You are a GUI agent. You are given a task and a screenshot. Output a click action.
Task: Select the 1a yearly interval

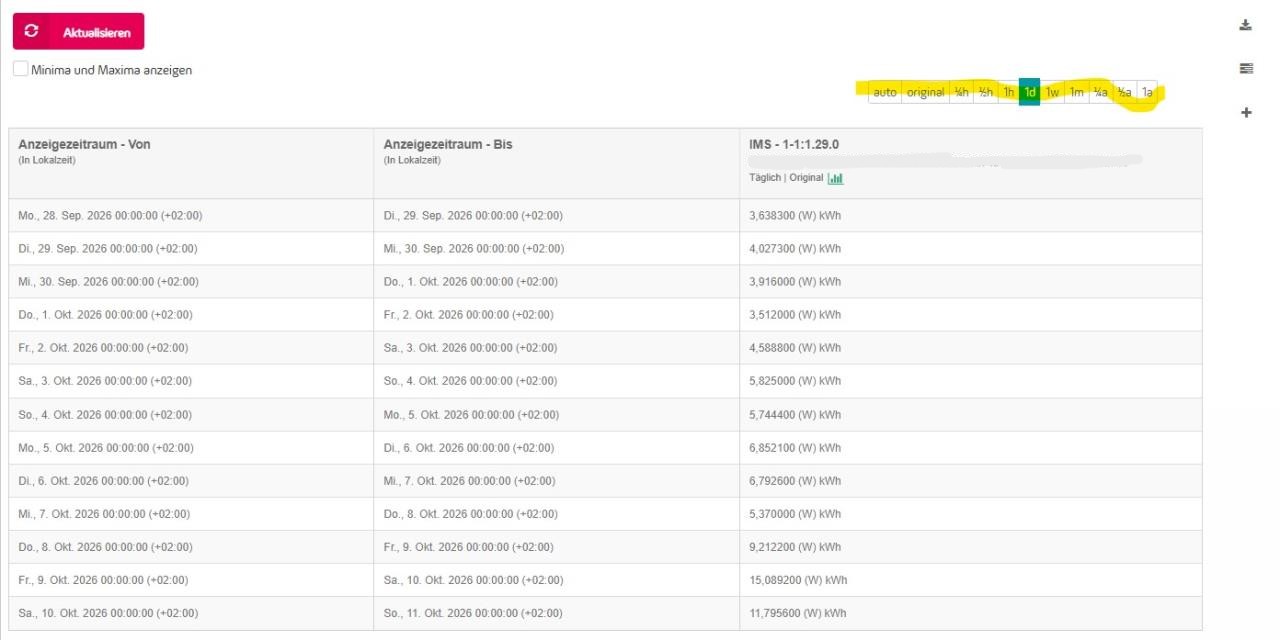click(1147, 92)
